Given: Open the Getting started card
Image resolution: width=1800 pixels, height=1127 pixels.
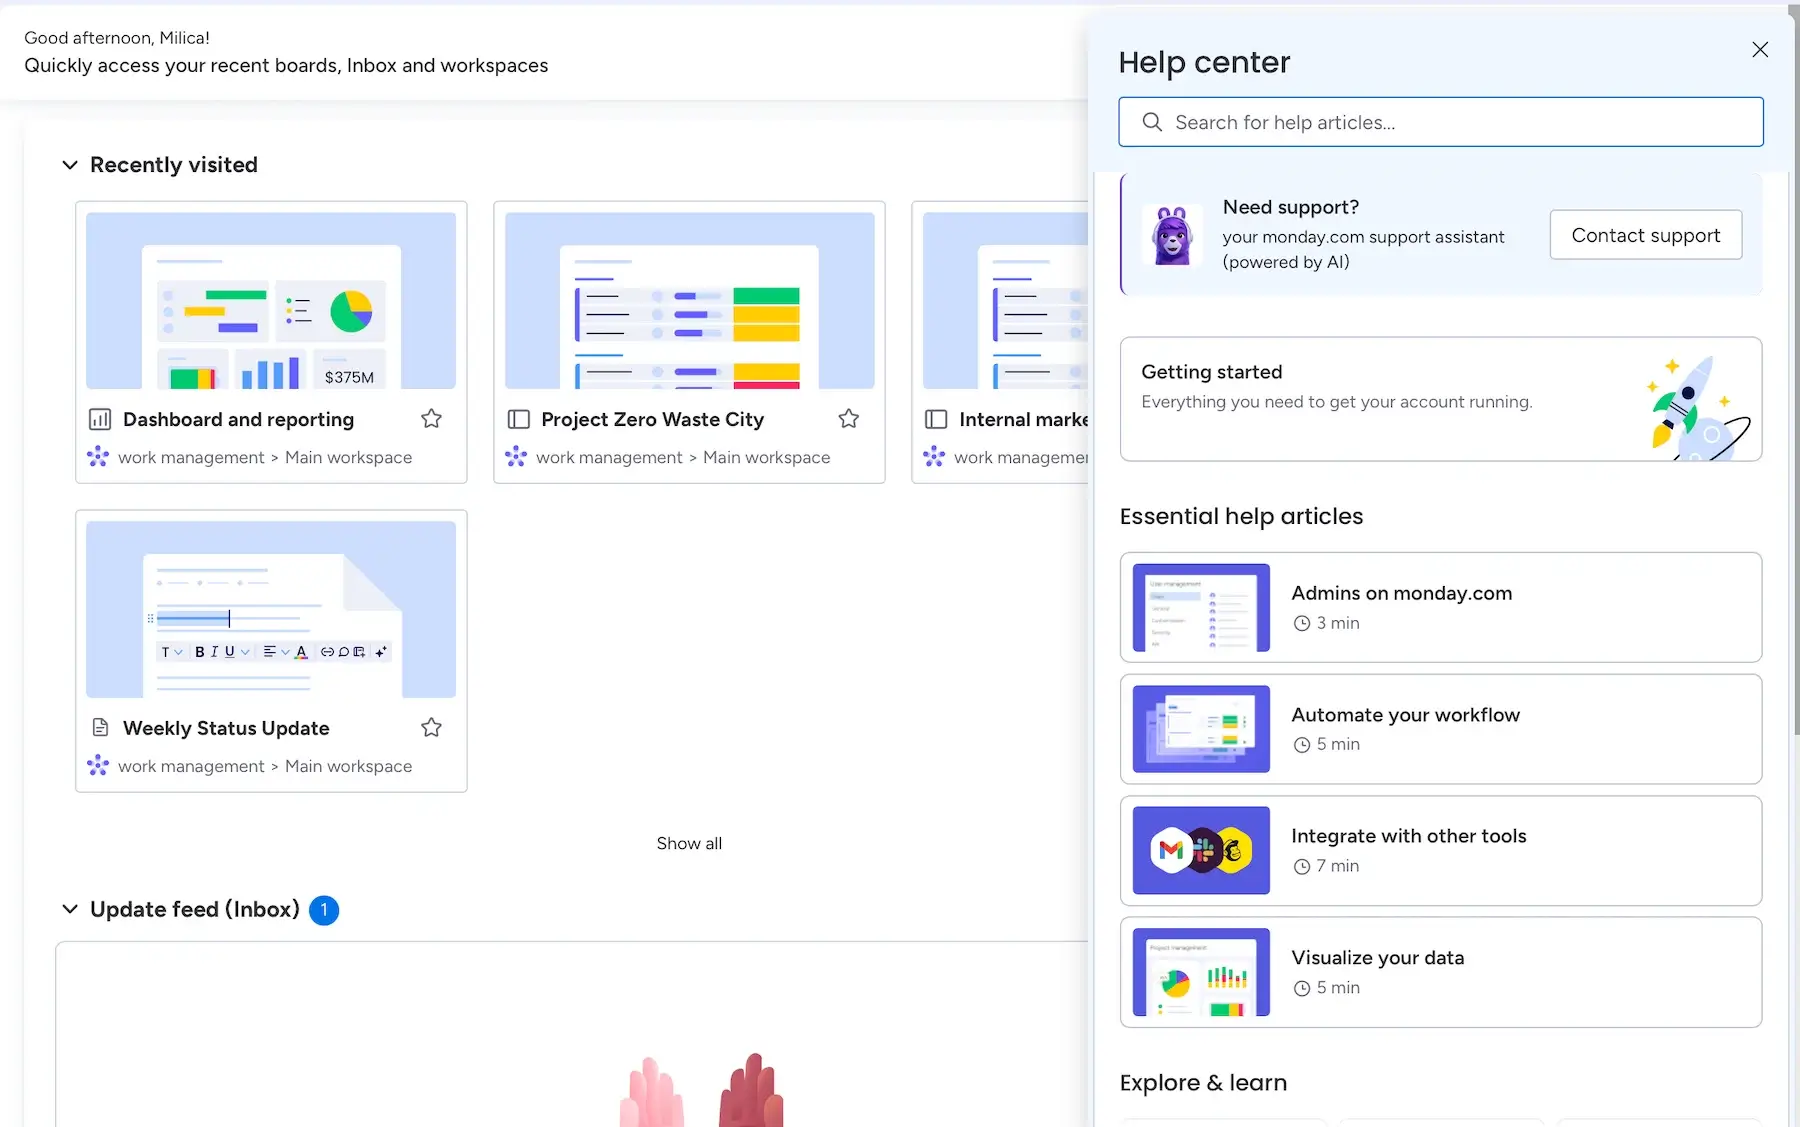Looking at the screenshot, I should pos(1440,399).
